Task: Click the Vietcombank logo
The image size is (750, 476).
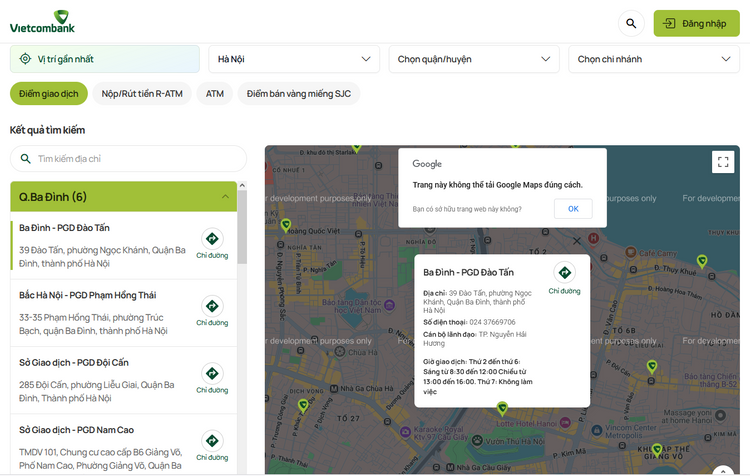Action: (42, 22)
